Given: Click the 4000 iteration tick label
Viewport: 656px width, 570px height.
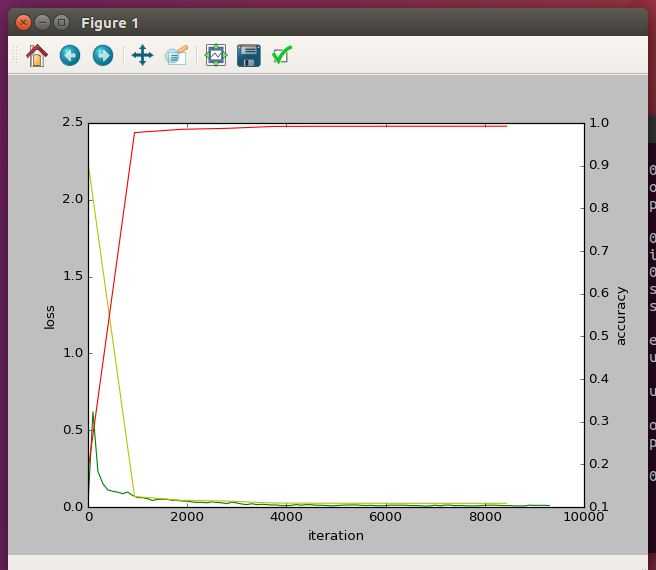Looking at the screenshot, I should coord(286,517).
